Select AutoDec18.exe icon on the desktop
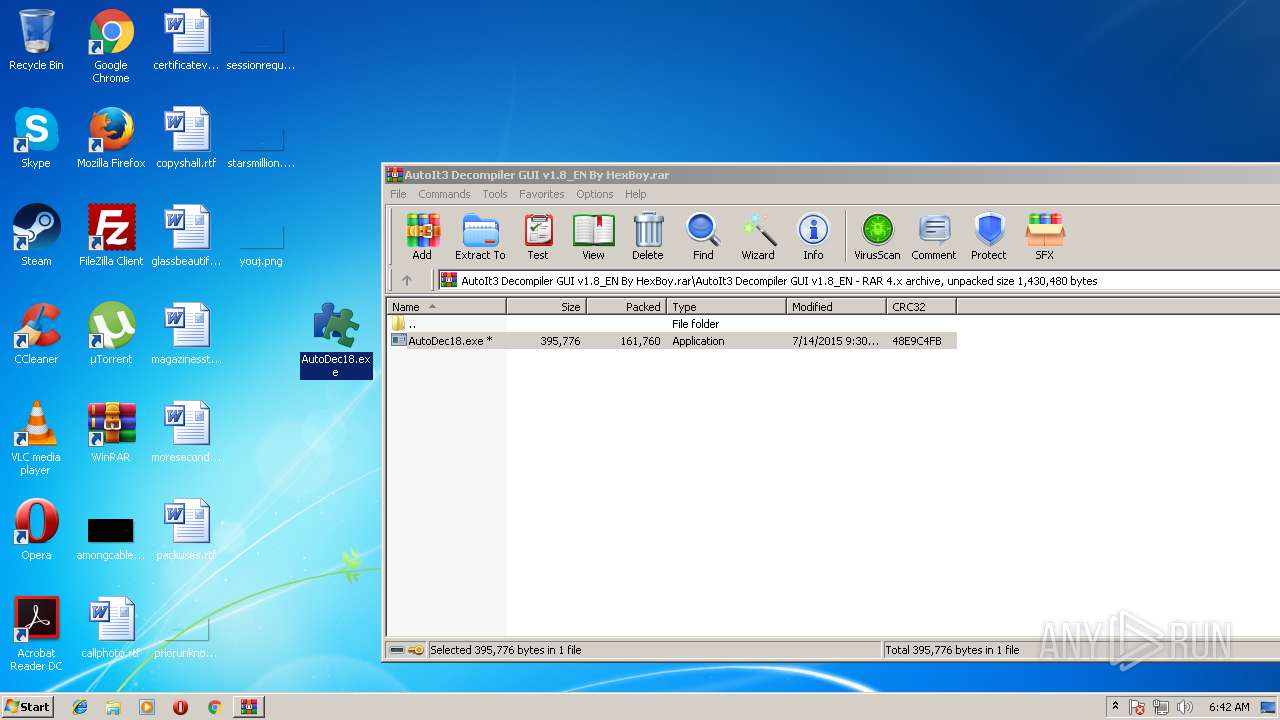 click(336, 340)
